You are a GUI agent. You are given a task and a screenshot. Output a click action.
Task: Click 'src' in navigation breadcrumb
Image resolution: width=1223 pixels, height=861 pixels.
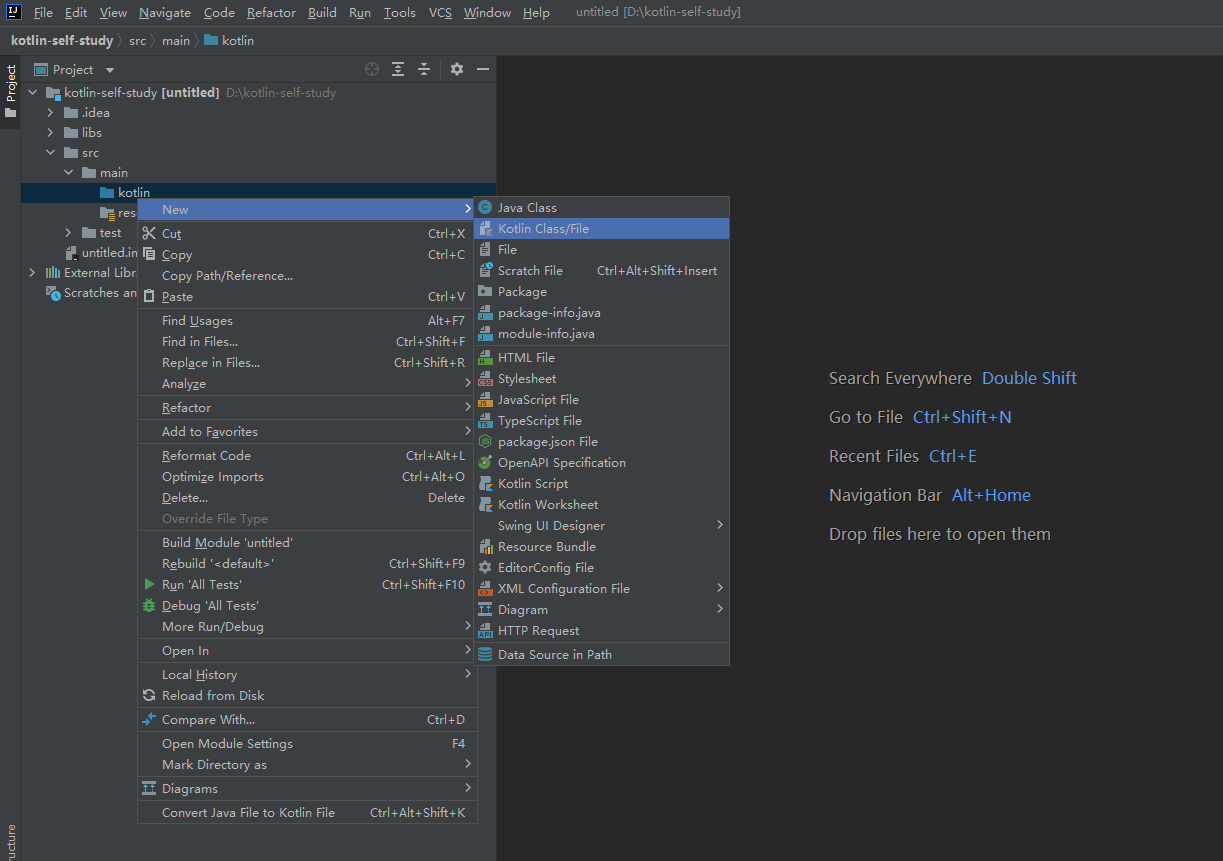point(137,41)
